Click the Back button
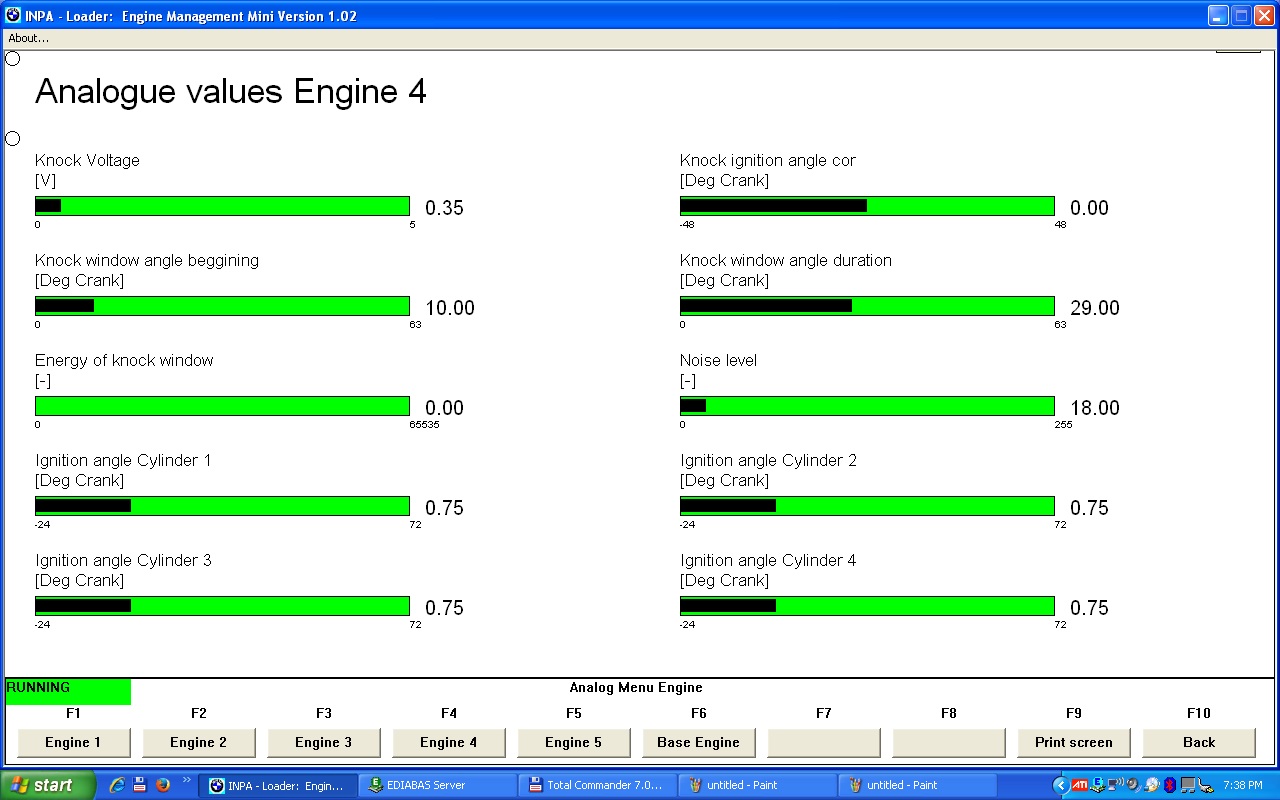This screenshot has width=1280, height=800. 1198,742
